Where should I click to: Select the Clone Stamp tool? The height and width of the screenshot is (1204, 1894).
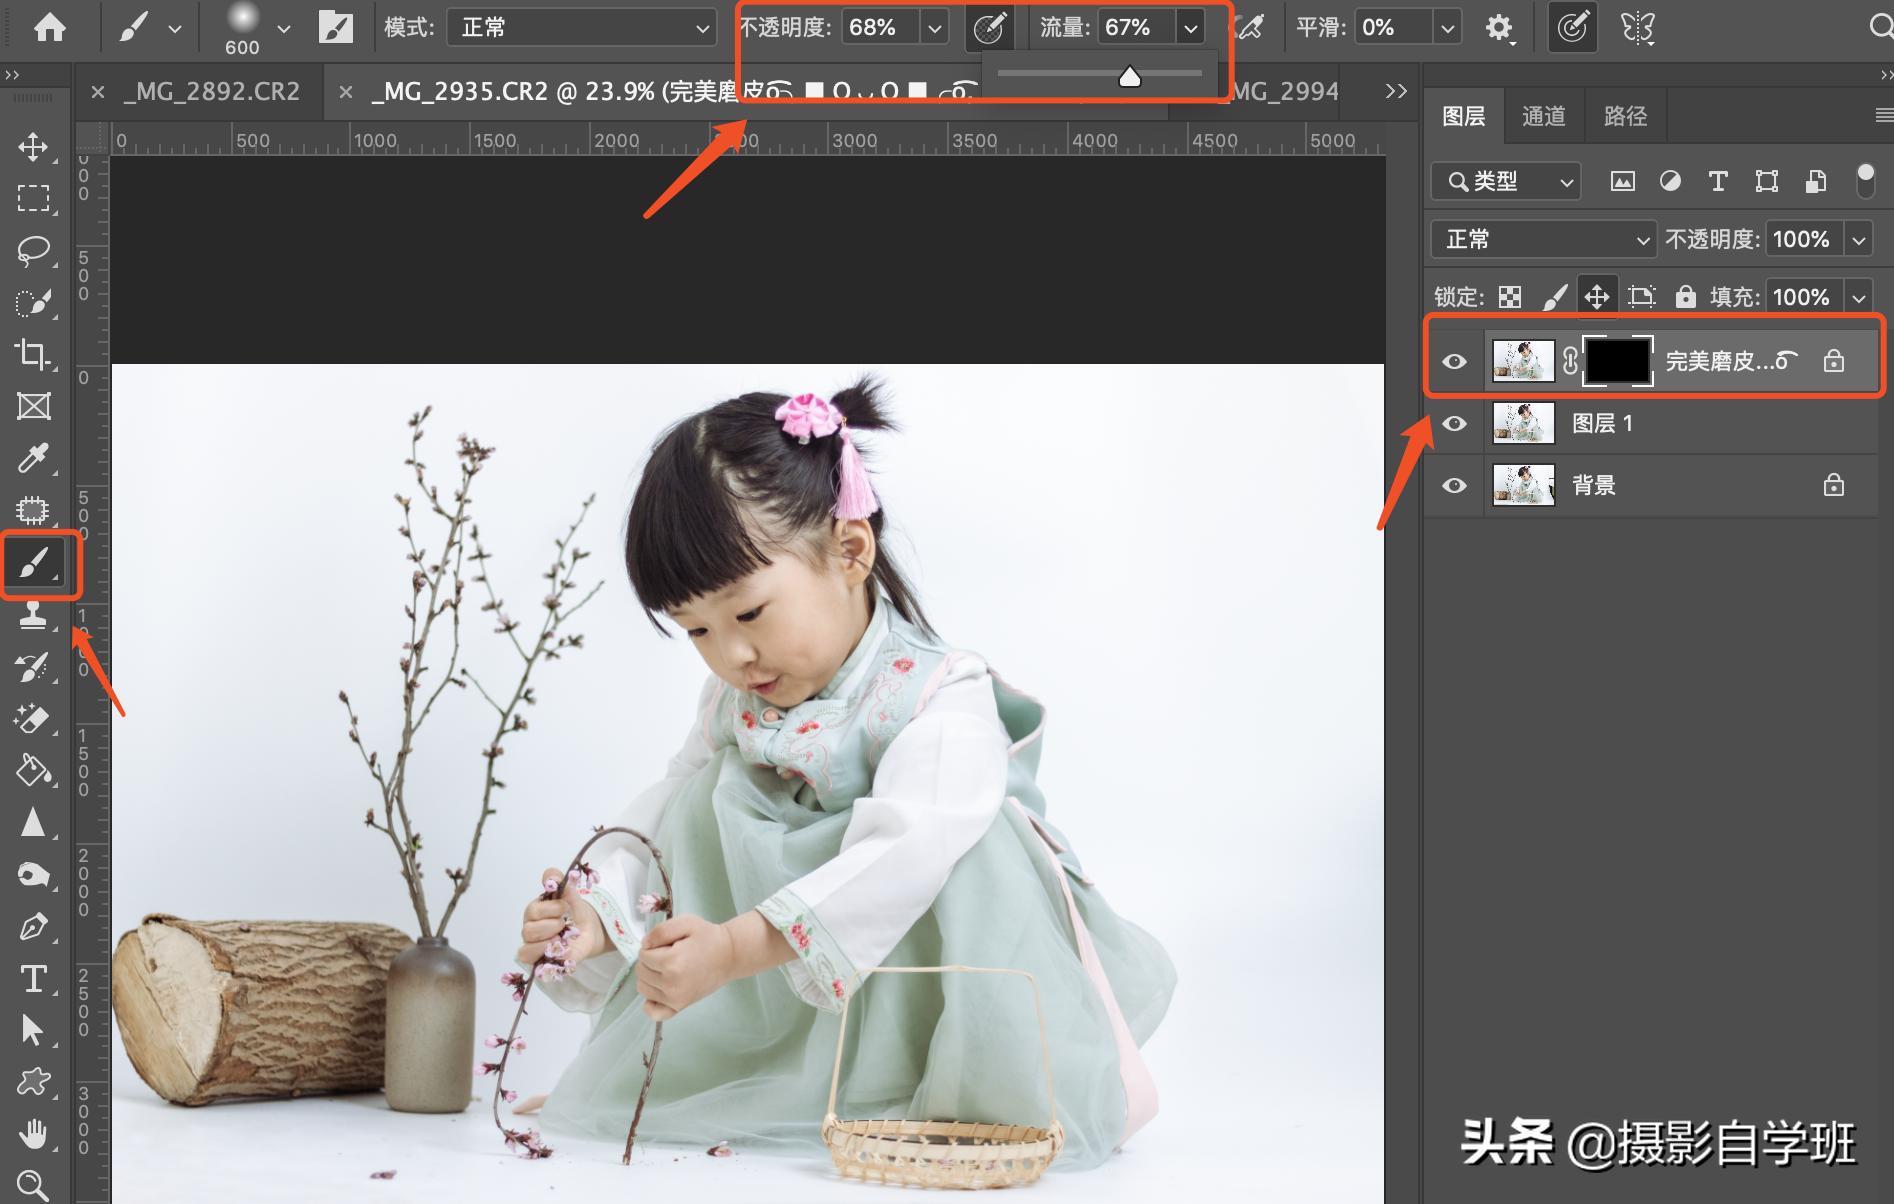coord(34,614)
